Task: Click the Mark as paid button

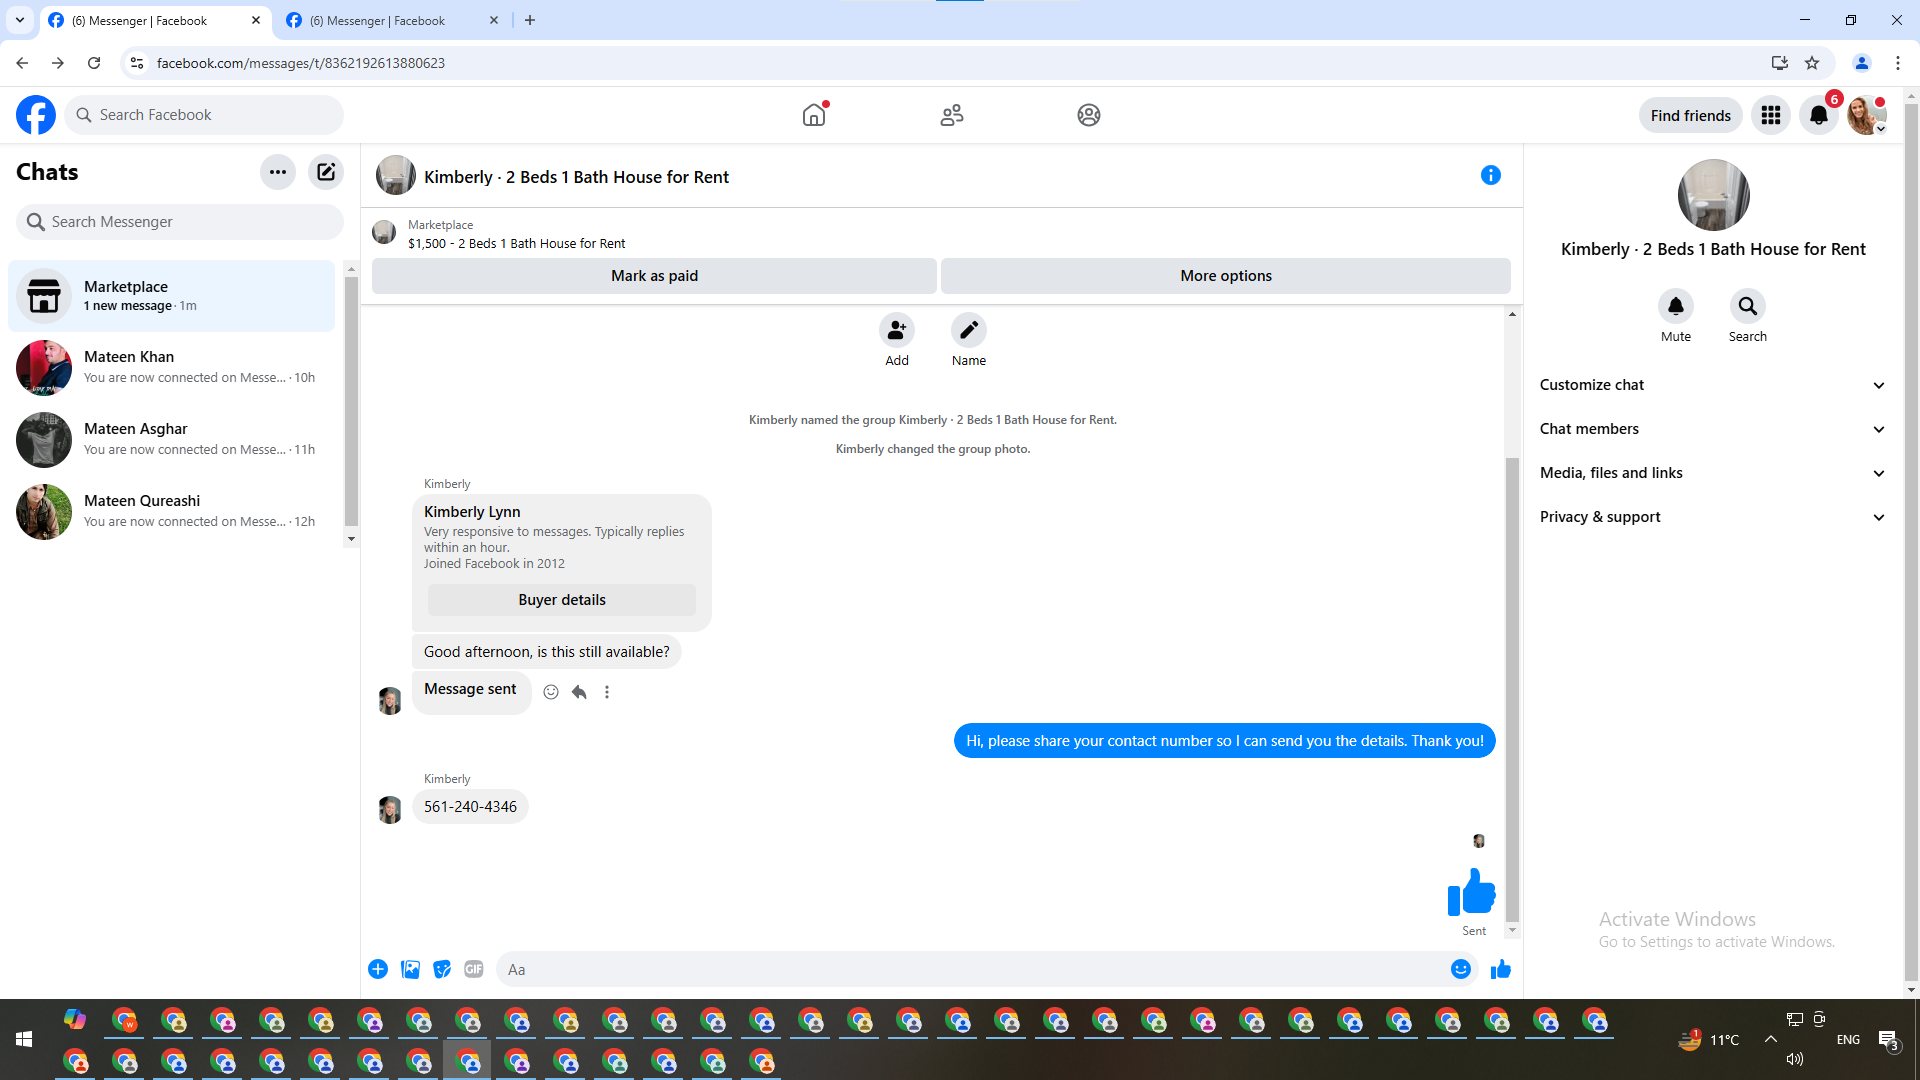Action: (x=654, y=276)
